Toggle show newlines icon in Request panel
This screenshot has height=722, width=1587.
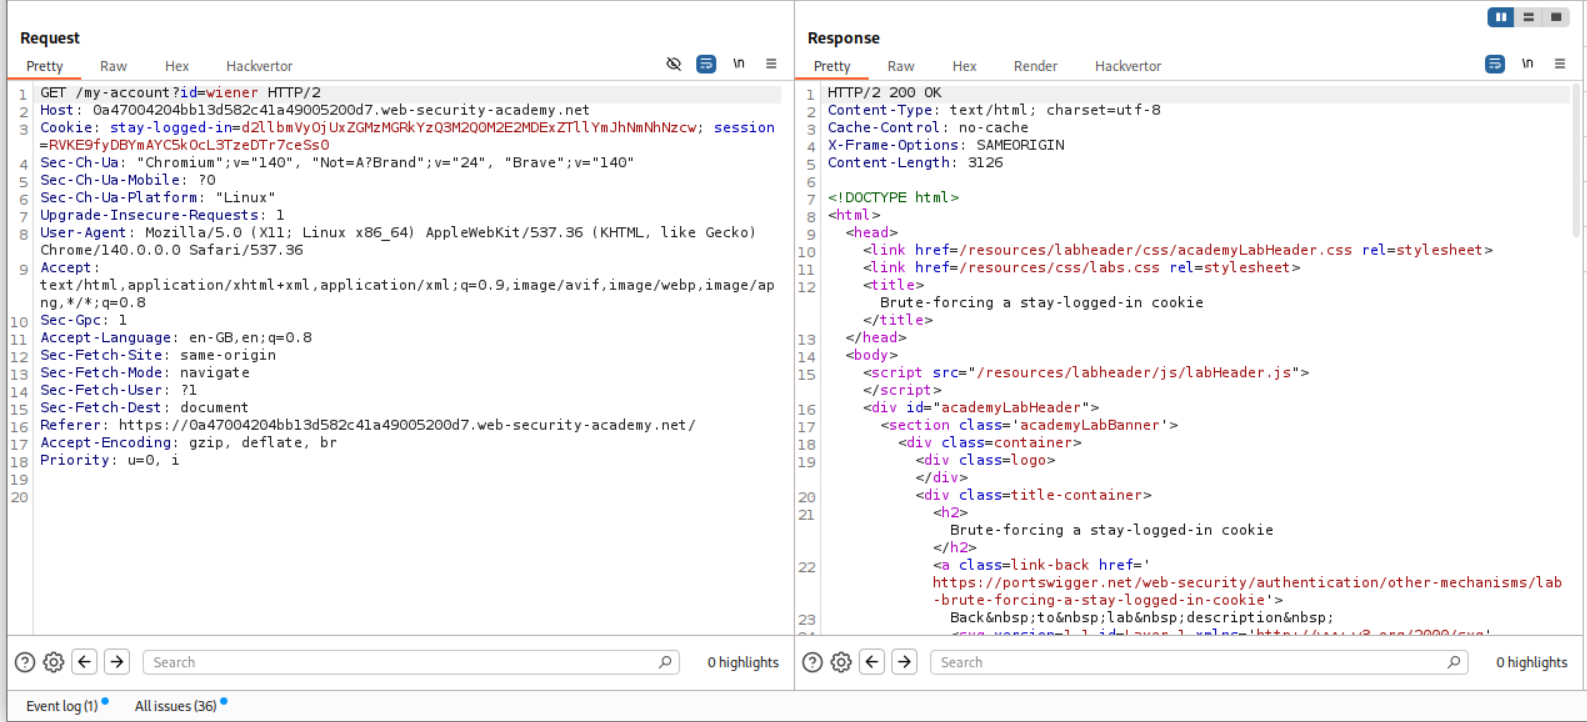click(738, 64)
